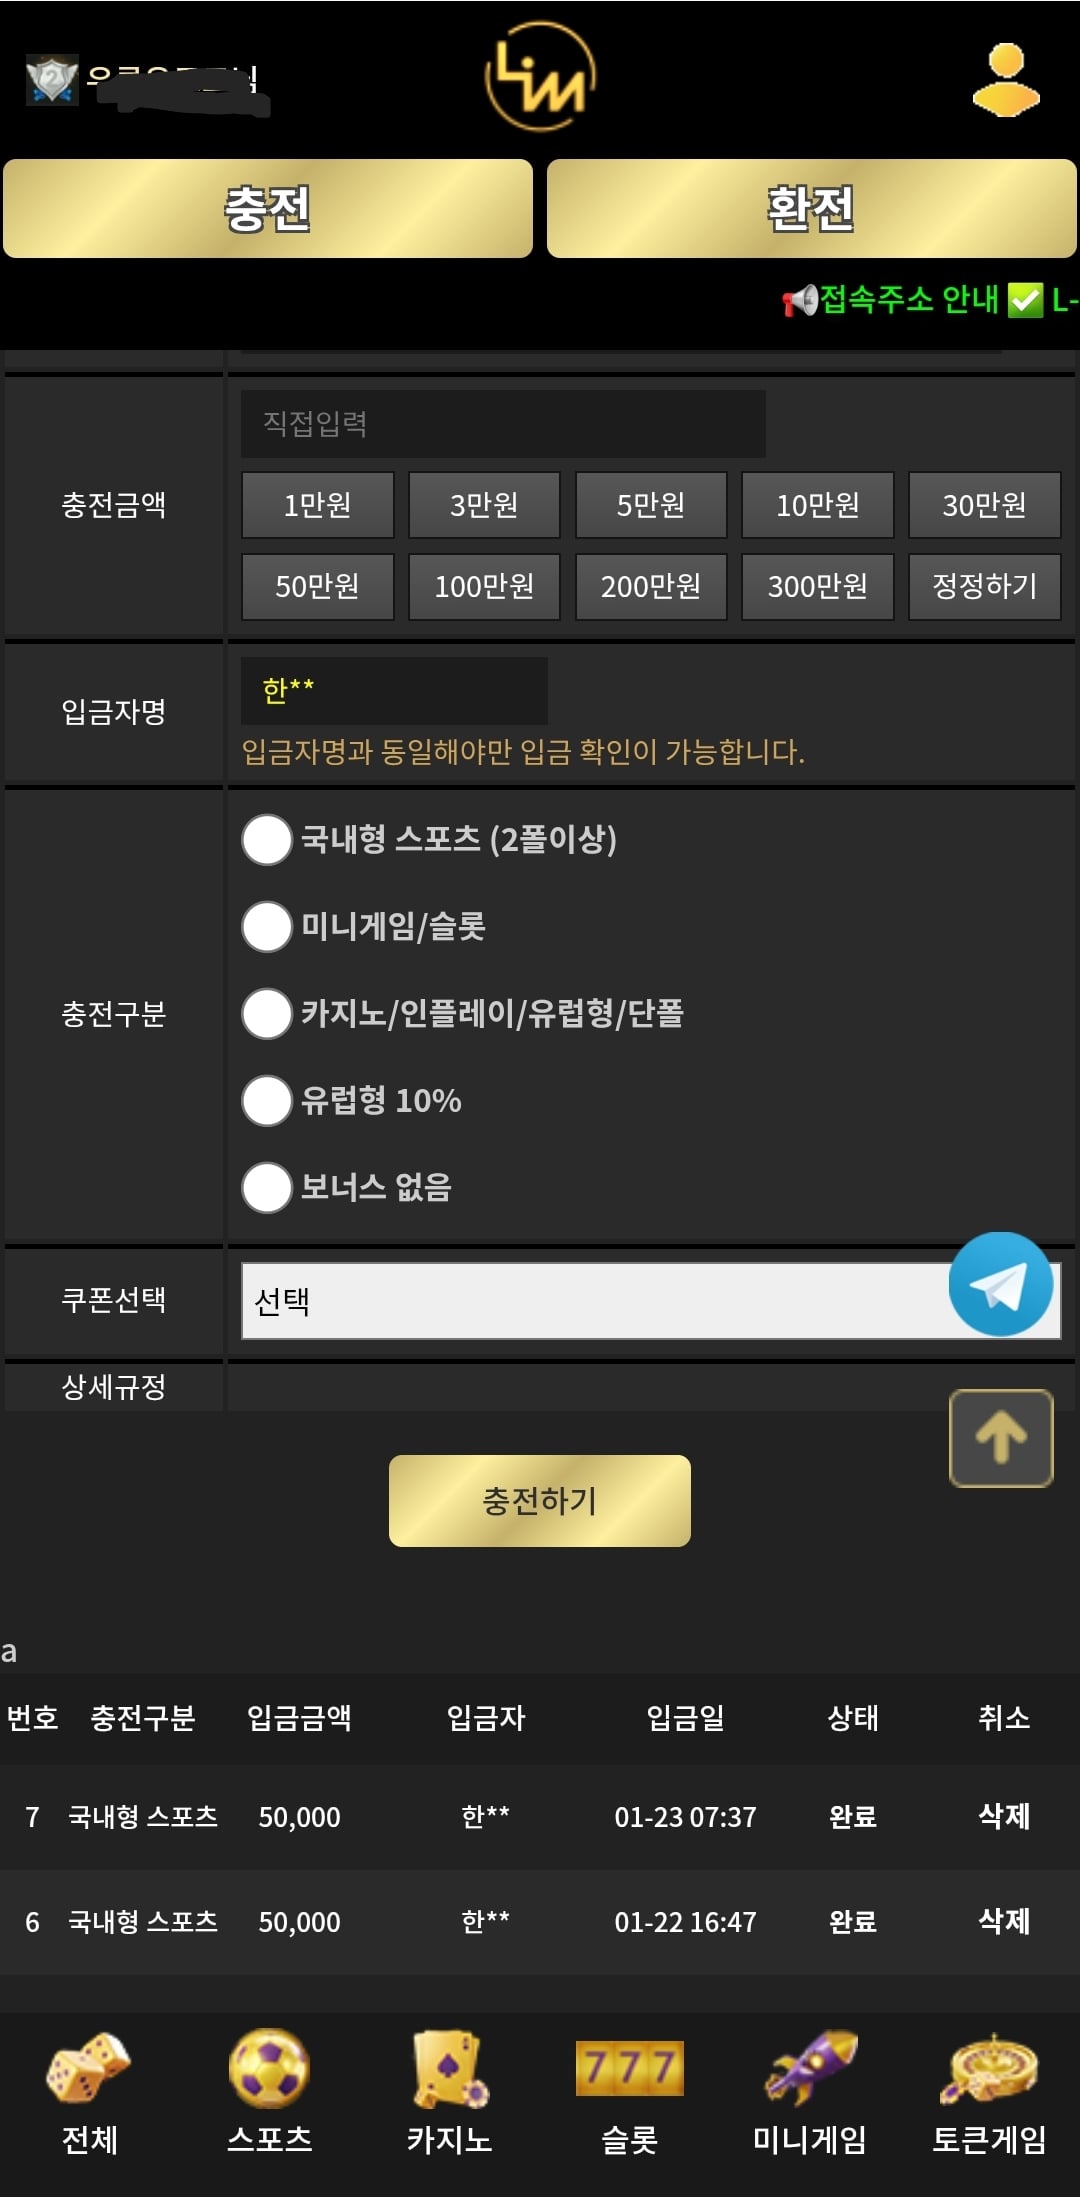The image size is (1080, 2197).
Task: Switch to the 충전 tab
Action: click(268, 209)
